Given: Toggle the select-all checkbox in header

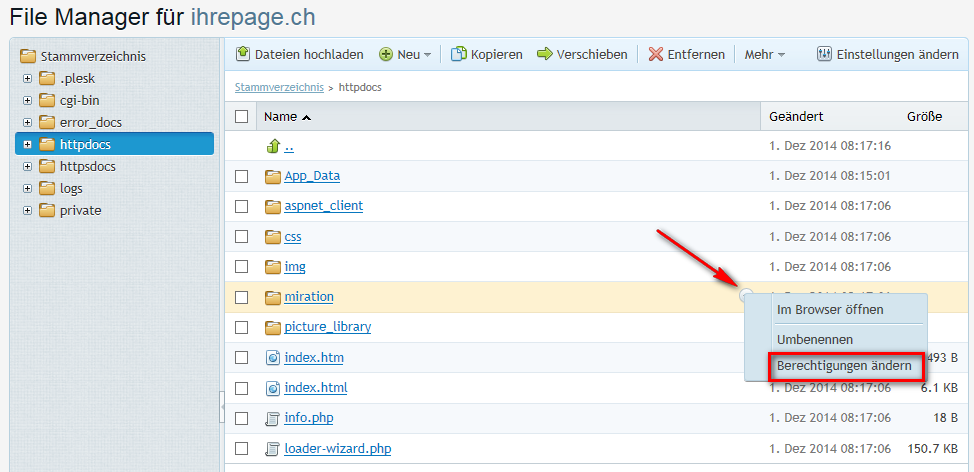Looking at the screenshot, I should (241, 117).
